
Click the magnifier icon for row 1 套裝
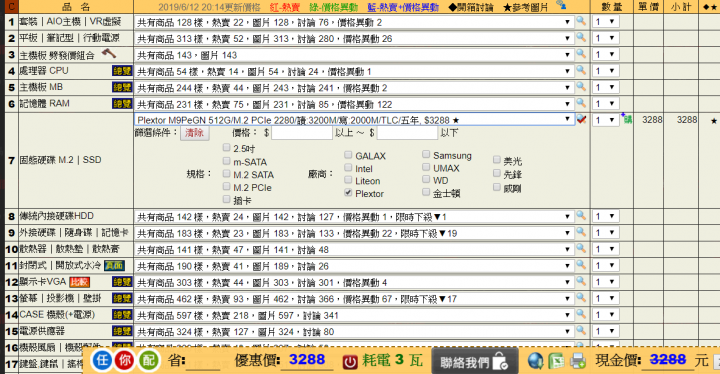581,21
